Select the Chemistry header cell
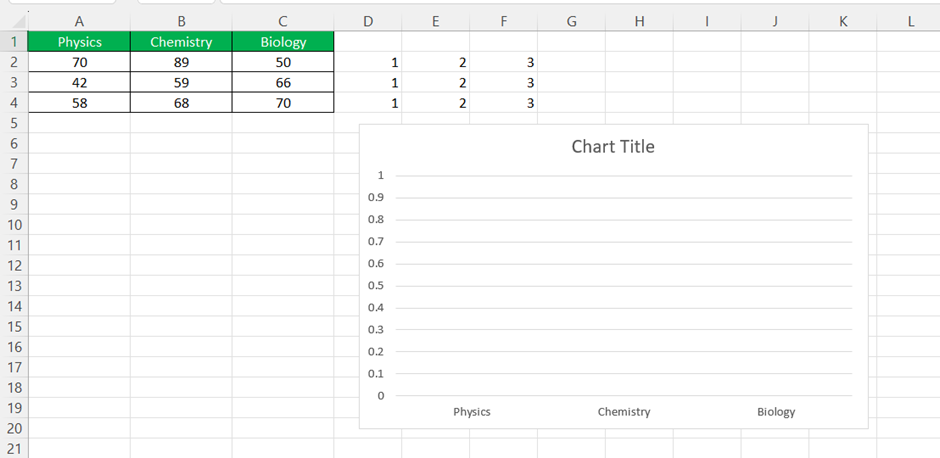Screen dimensions: 940x458 [181, 42]
